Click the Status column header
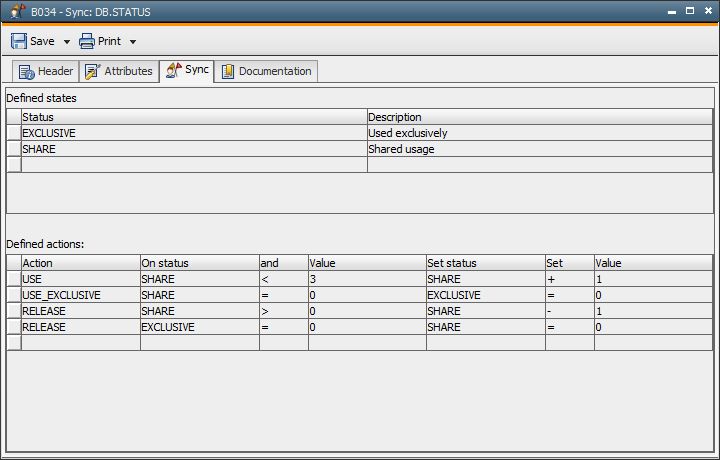This screenshot has height=460, width=720. 194,117
